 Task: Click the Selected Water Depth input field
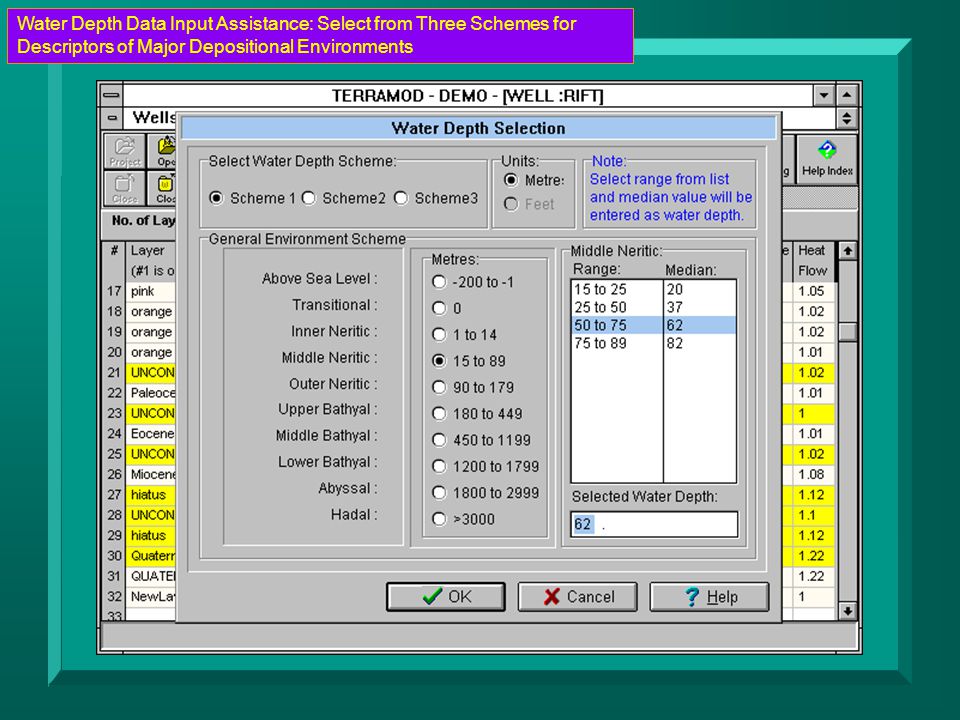click(x=654, y=525)
